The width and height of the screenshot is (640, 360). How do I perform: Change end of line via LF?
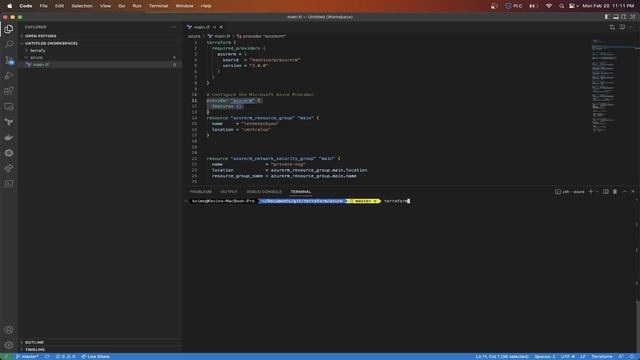[x=583, y=356]
